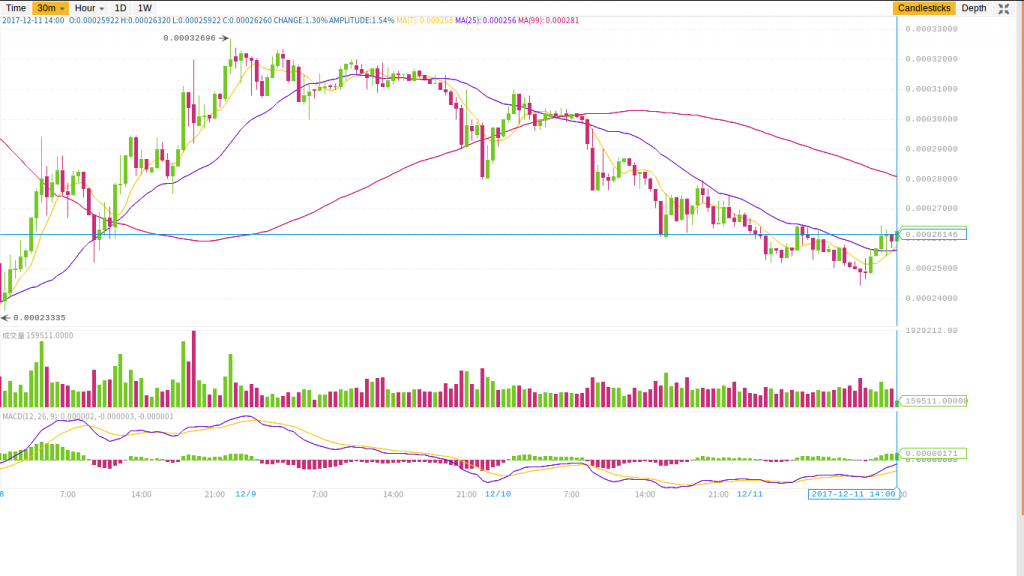The height and width of the screenshot is (576, 1024).
Task: Expand the Hour interval dropdown
Action: (x=89, y=8)
